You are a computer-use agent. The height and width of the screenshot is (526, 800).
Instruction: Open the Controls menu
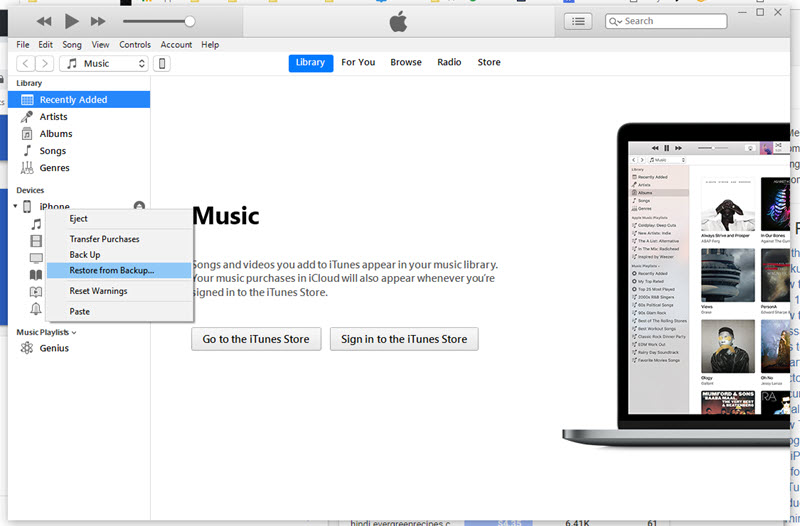click(135, 45)
